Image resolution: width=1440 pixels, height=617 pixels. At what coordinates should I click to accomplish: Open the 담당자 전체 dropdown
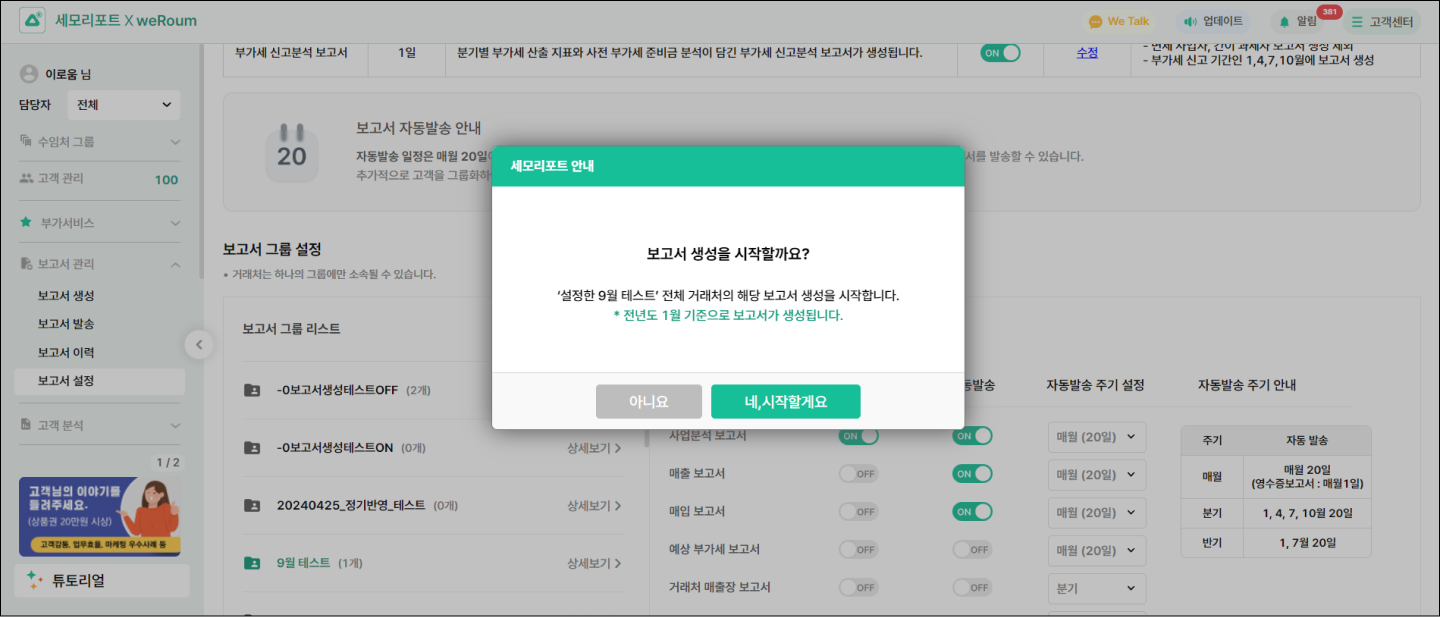coord(124,105)
